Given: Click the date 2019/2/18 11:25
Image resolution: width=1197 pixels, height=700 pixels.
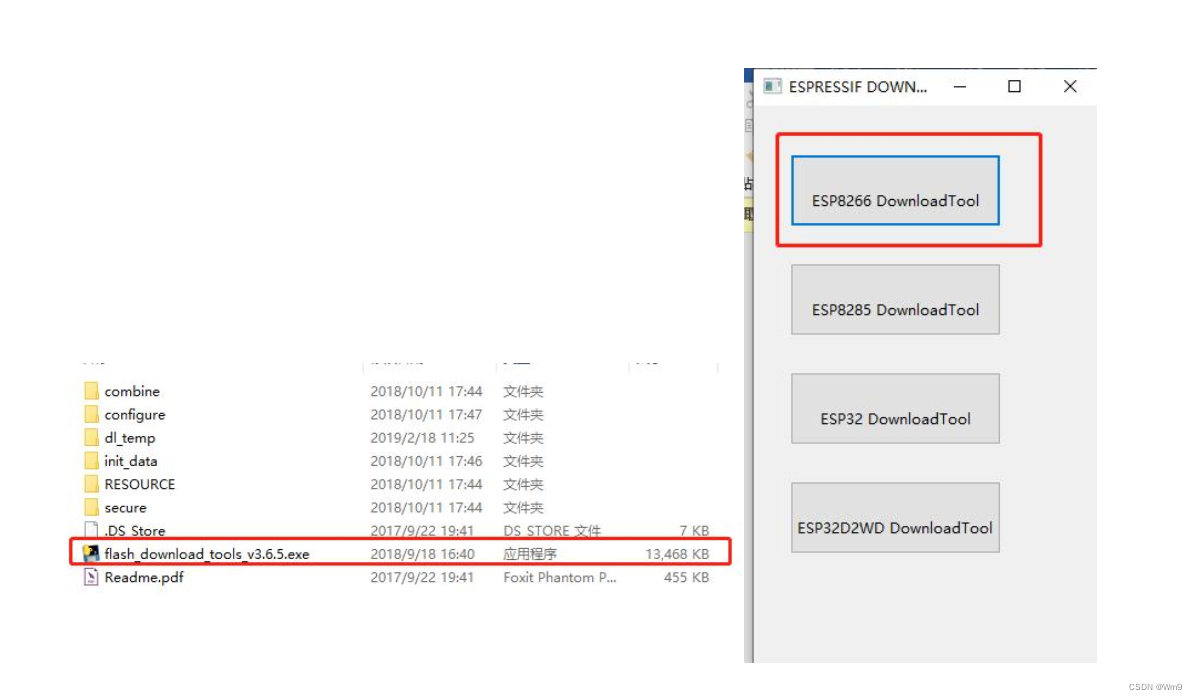Looking at the screenshot, I should coord(422,437).
